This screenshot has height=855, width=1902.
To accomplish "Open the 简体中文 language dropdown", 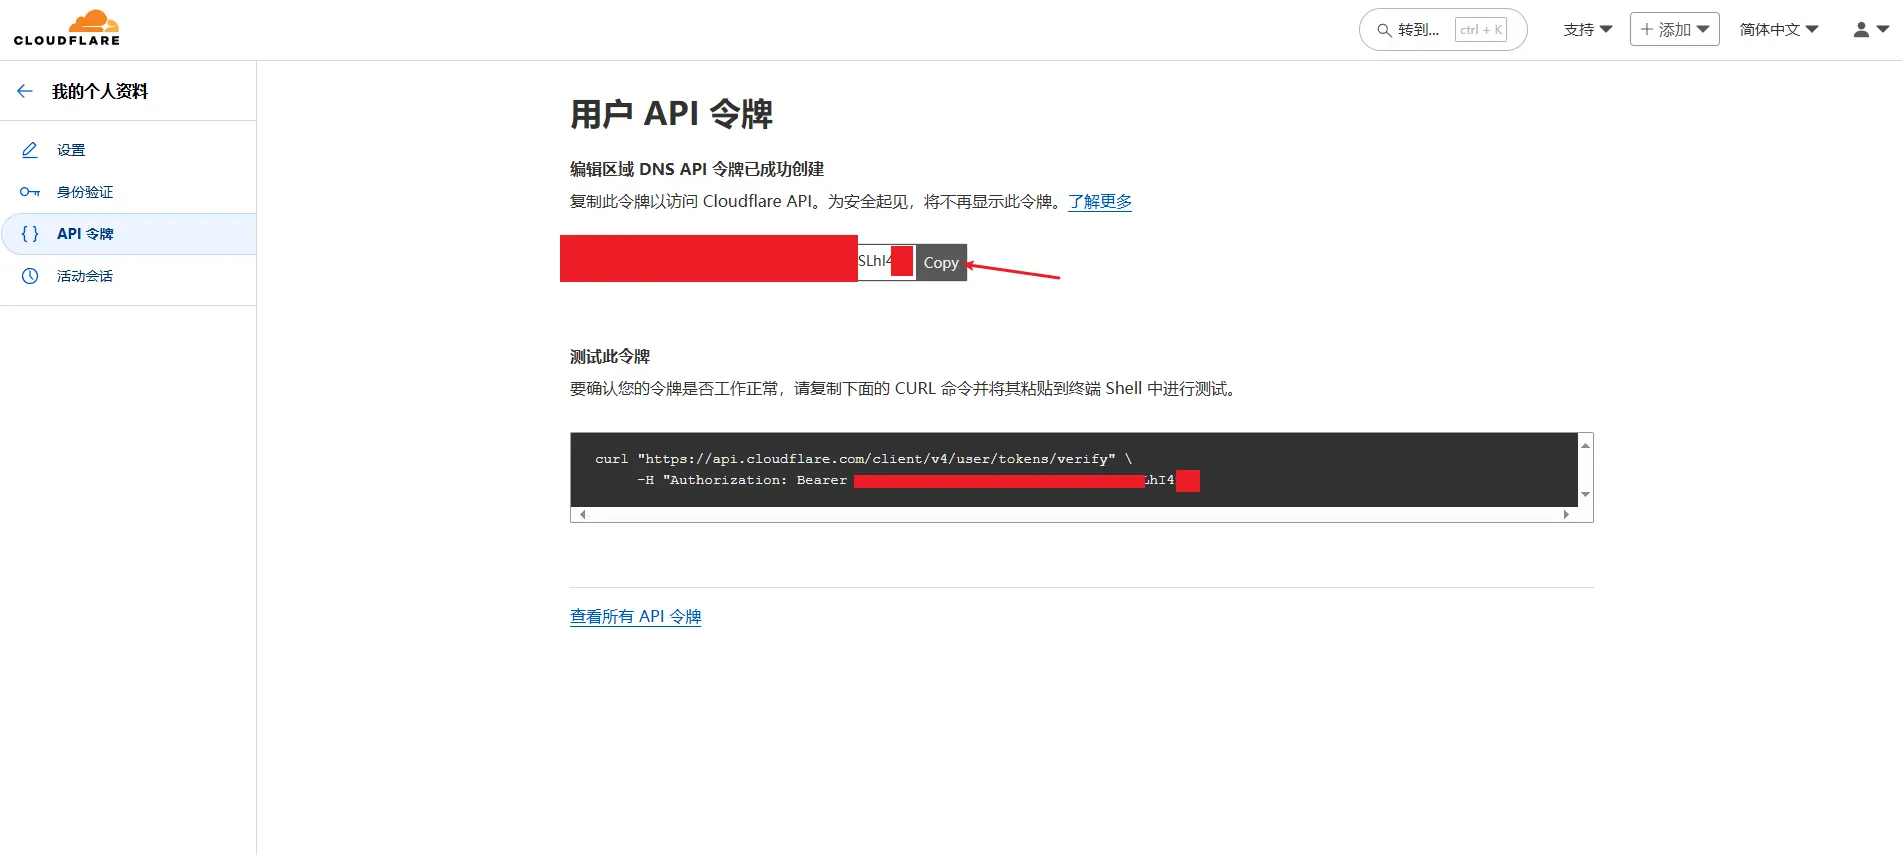I will pos(1779,30).
